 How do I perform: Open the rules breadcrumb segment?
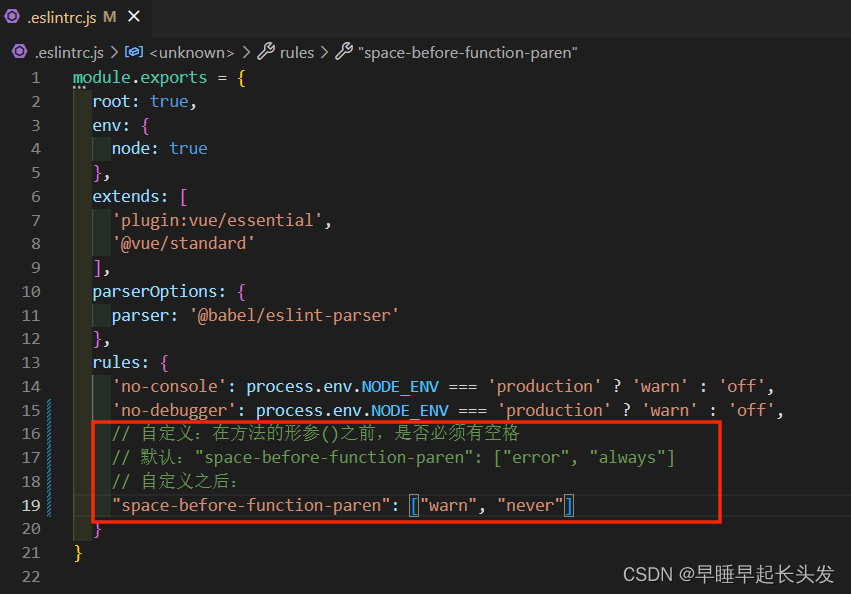(296, 53)
